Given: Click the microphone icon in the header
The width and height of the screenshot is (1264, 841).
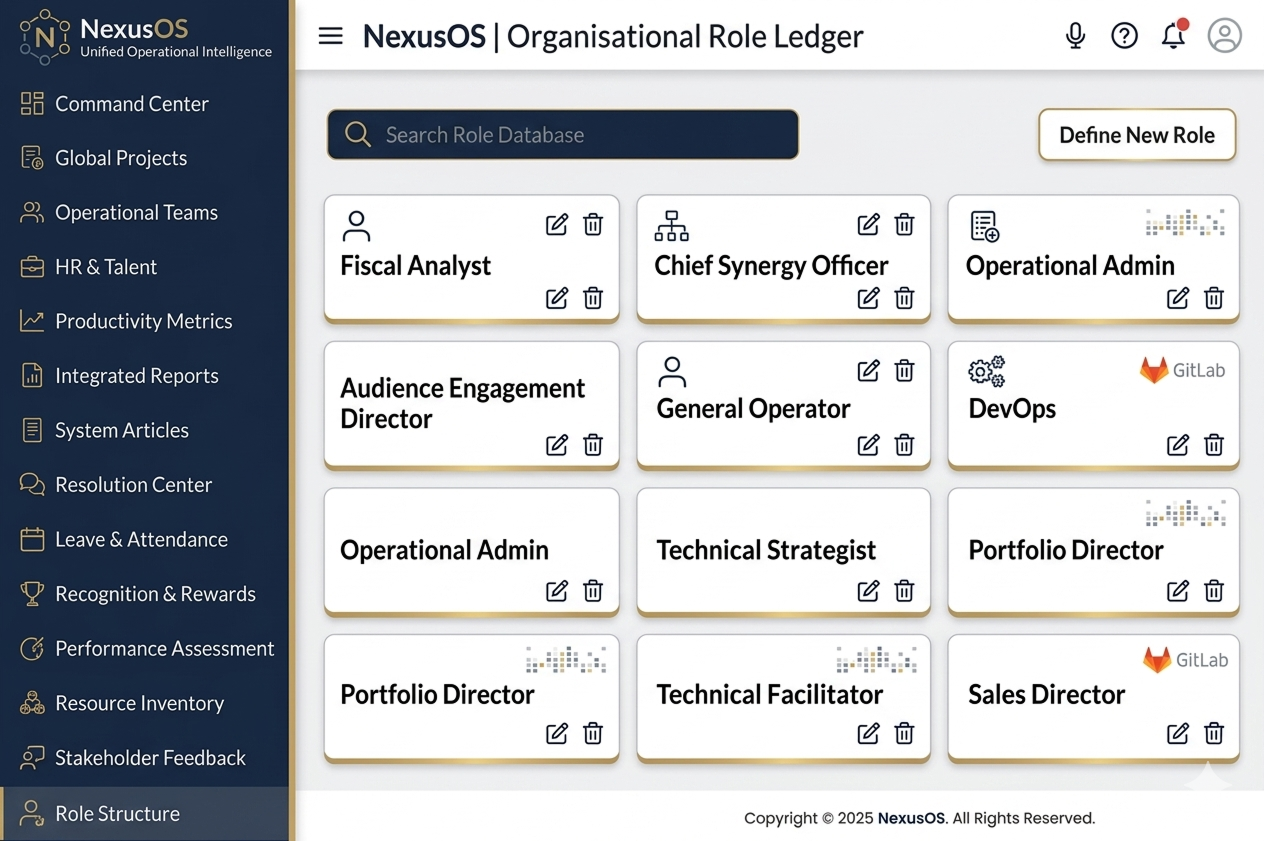Looking at the screenshot, I should pyautogui.click(x=1075, y=36).
